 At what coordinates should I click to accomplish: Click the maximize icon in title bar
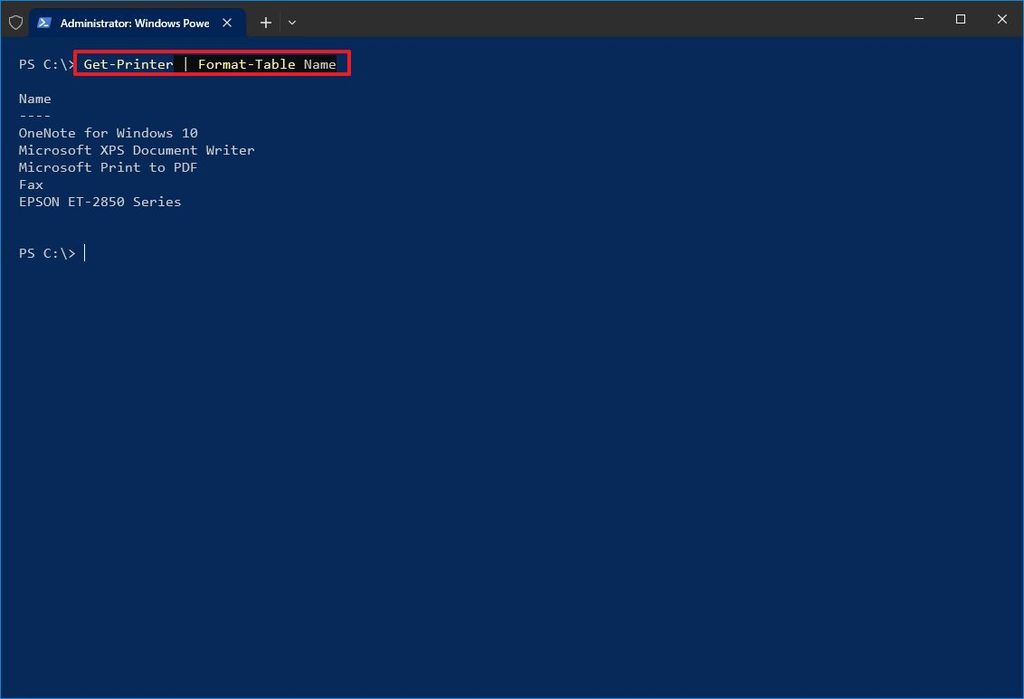point(960,19)
